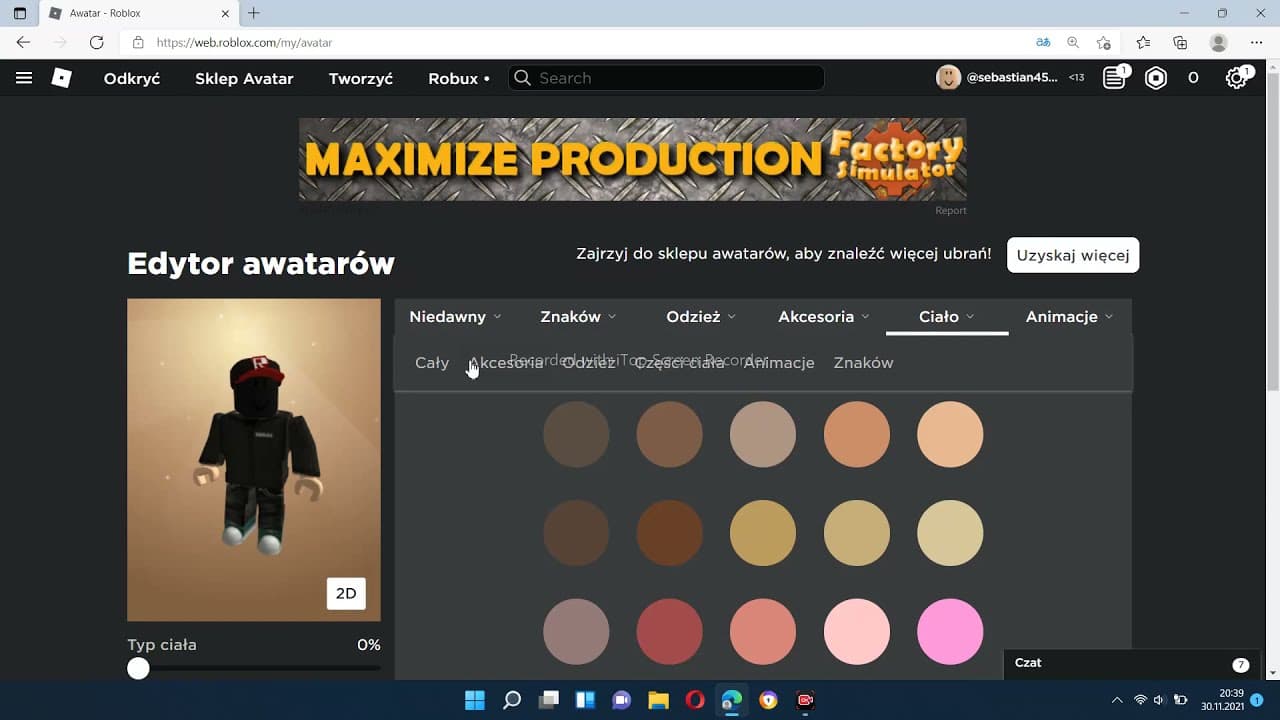The image size is (1280, 720).
Task: Open the screen recorder taskbar icon
Action: (x=805, y=700)
